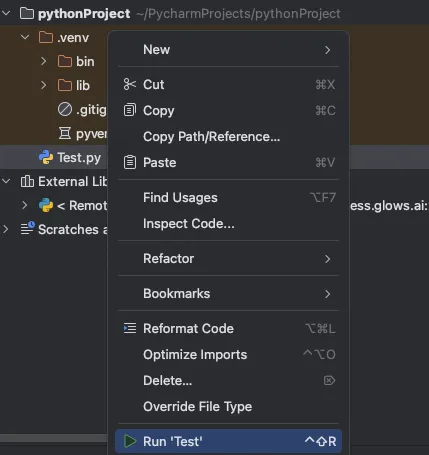Expand the bin folder
Screen dimensions: 429x455
pos(43,61)
